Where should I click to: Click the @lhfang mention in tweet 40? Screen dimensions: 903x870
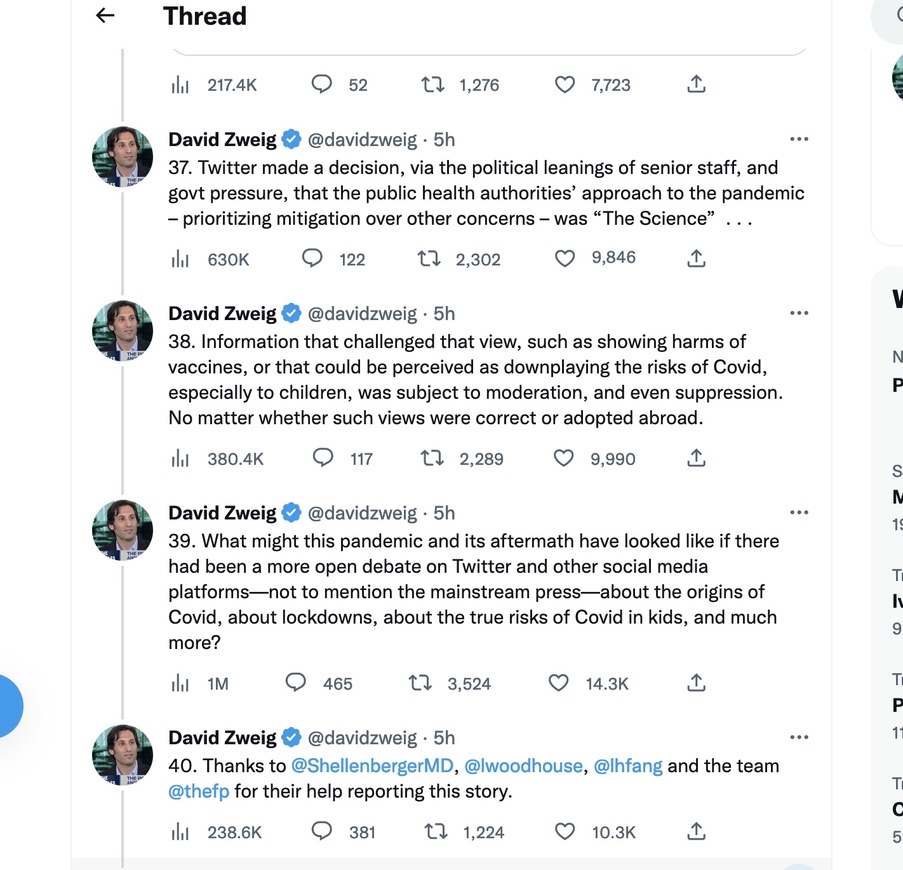coord(627,766)
